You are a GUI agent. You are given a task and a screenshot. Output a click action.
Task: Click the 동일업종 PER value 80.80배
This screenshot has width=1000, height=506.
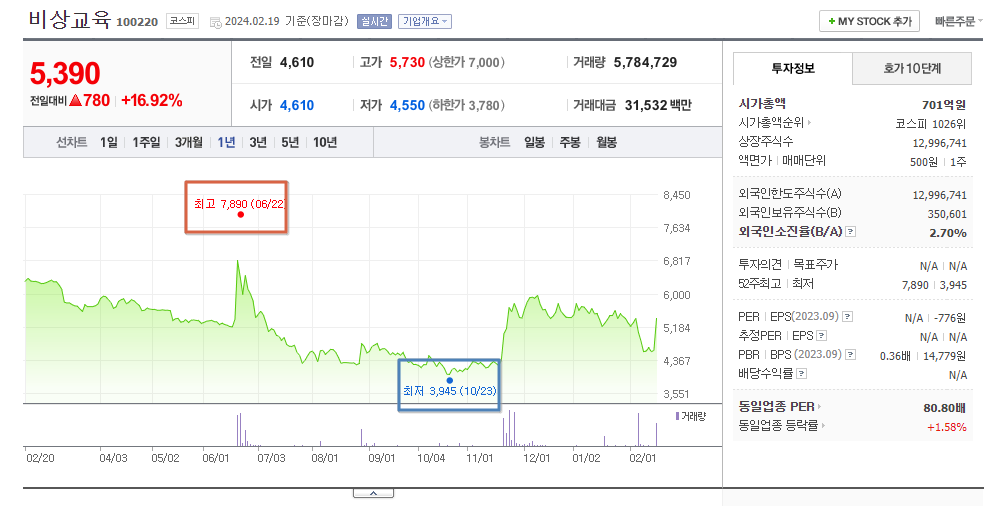(945, 407)
